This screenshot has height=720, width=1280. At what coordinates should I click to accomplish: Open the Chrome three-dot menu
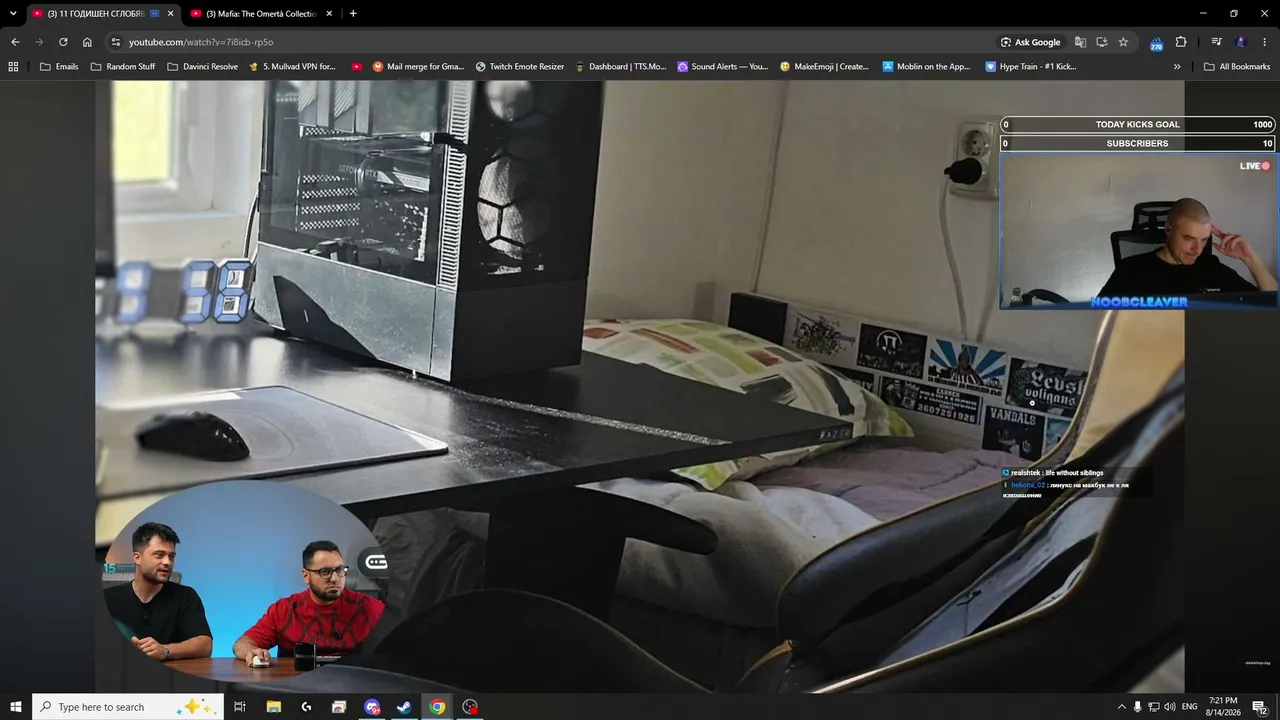tap(1265, 42)
